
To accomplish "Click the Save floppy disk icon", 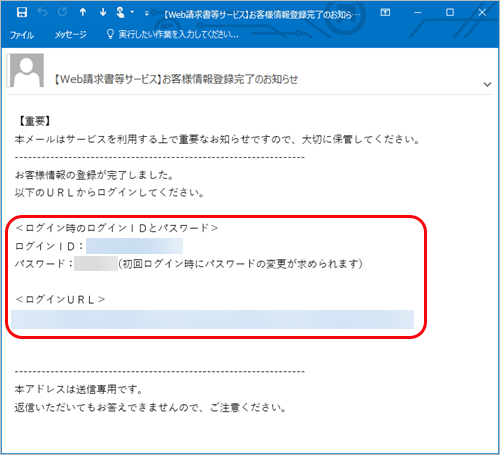I will click(22, 13).
